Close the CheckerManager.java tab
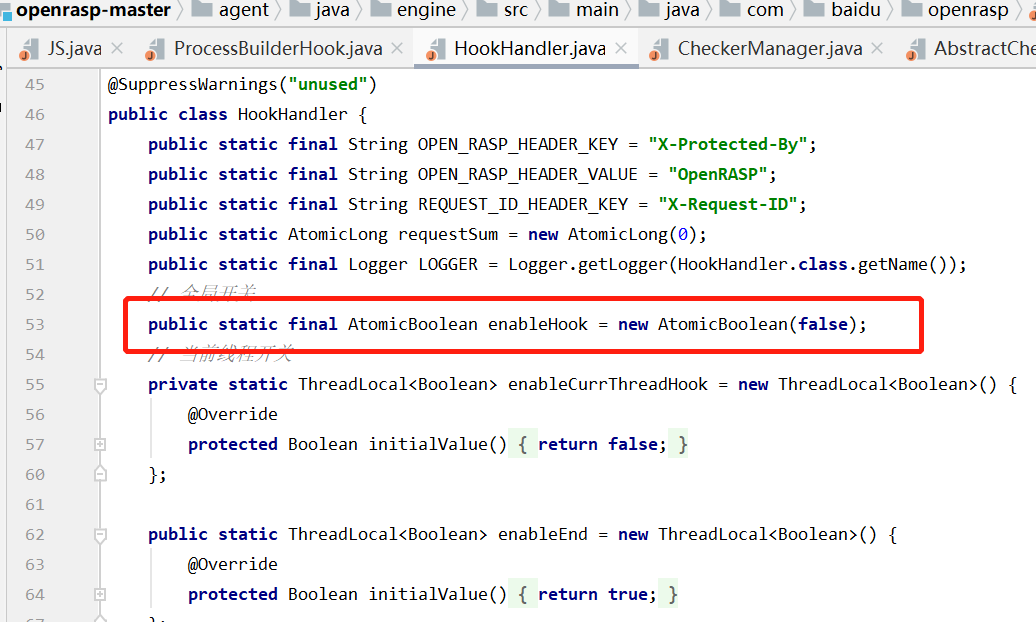Image resolution: width=1036 pixels, height=622 pixels. point(877,48)
